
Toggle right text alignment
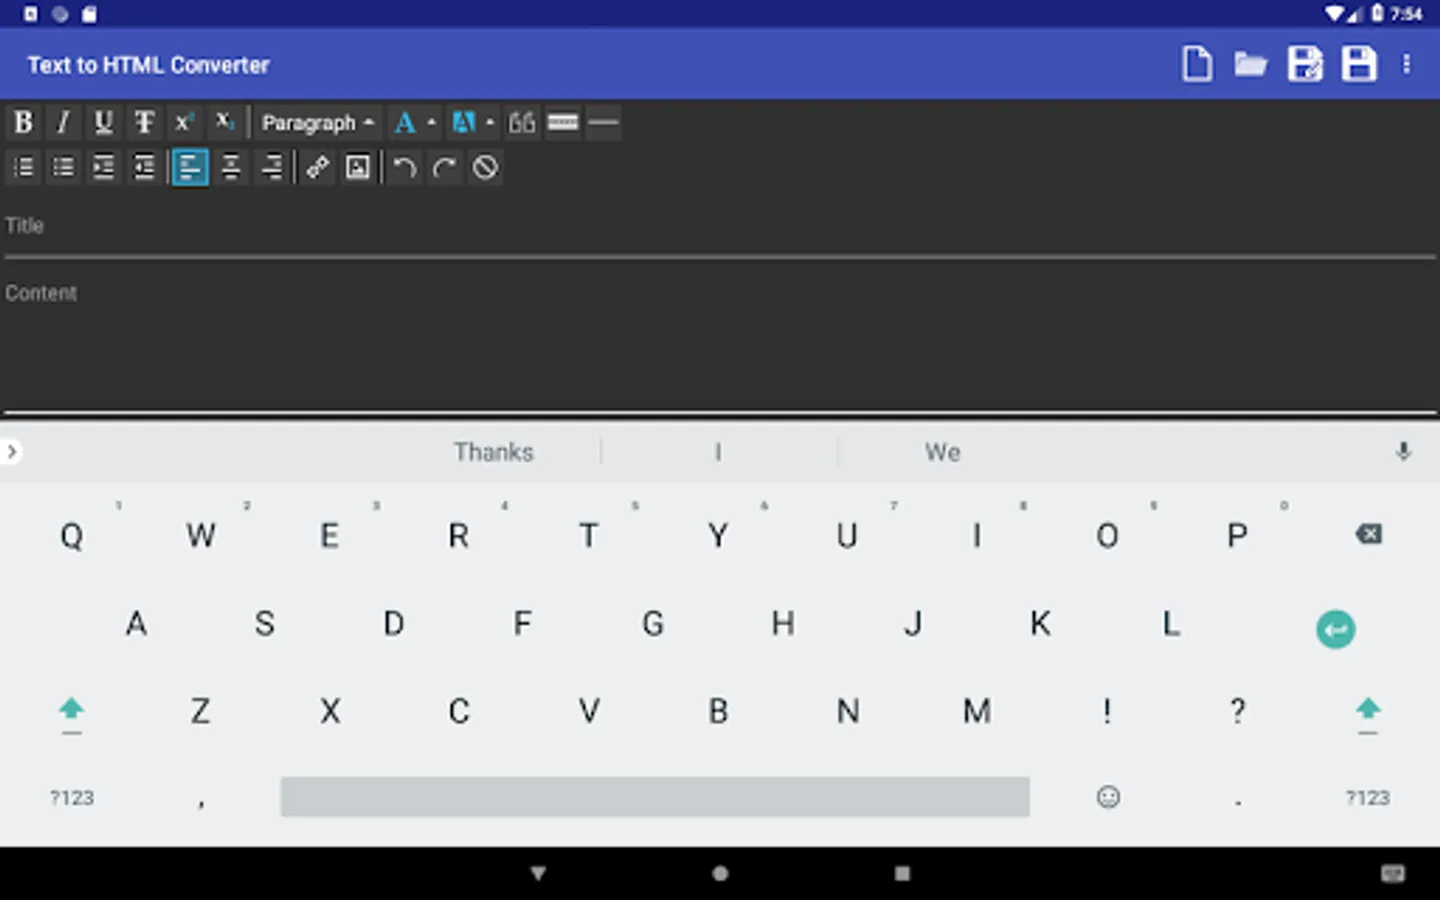point(271,167)
